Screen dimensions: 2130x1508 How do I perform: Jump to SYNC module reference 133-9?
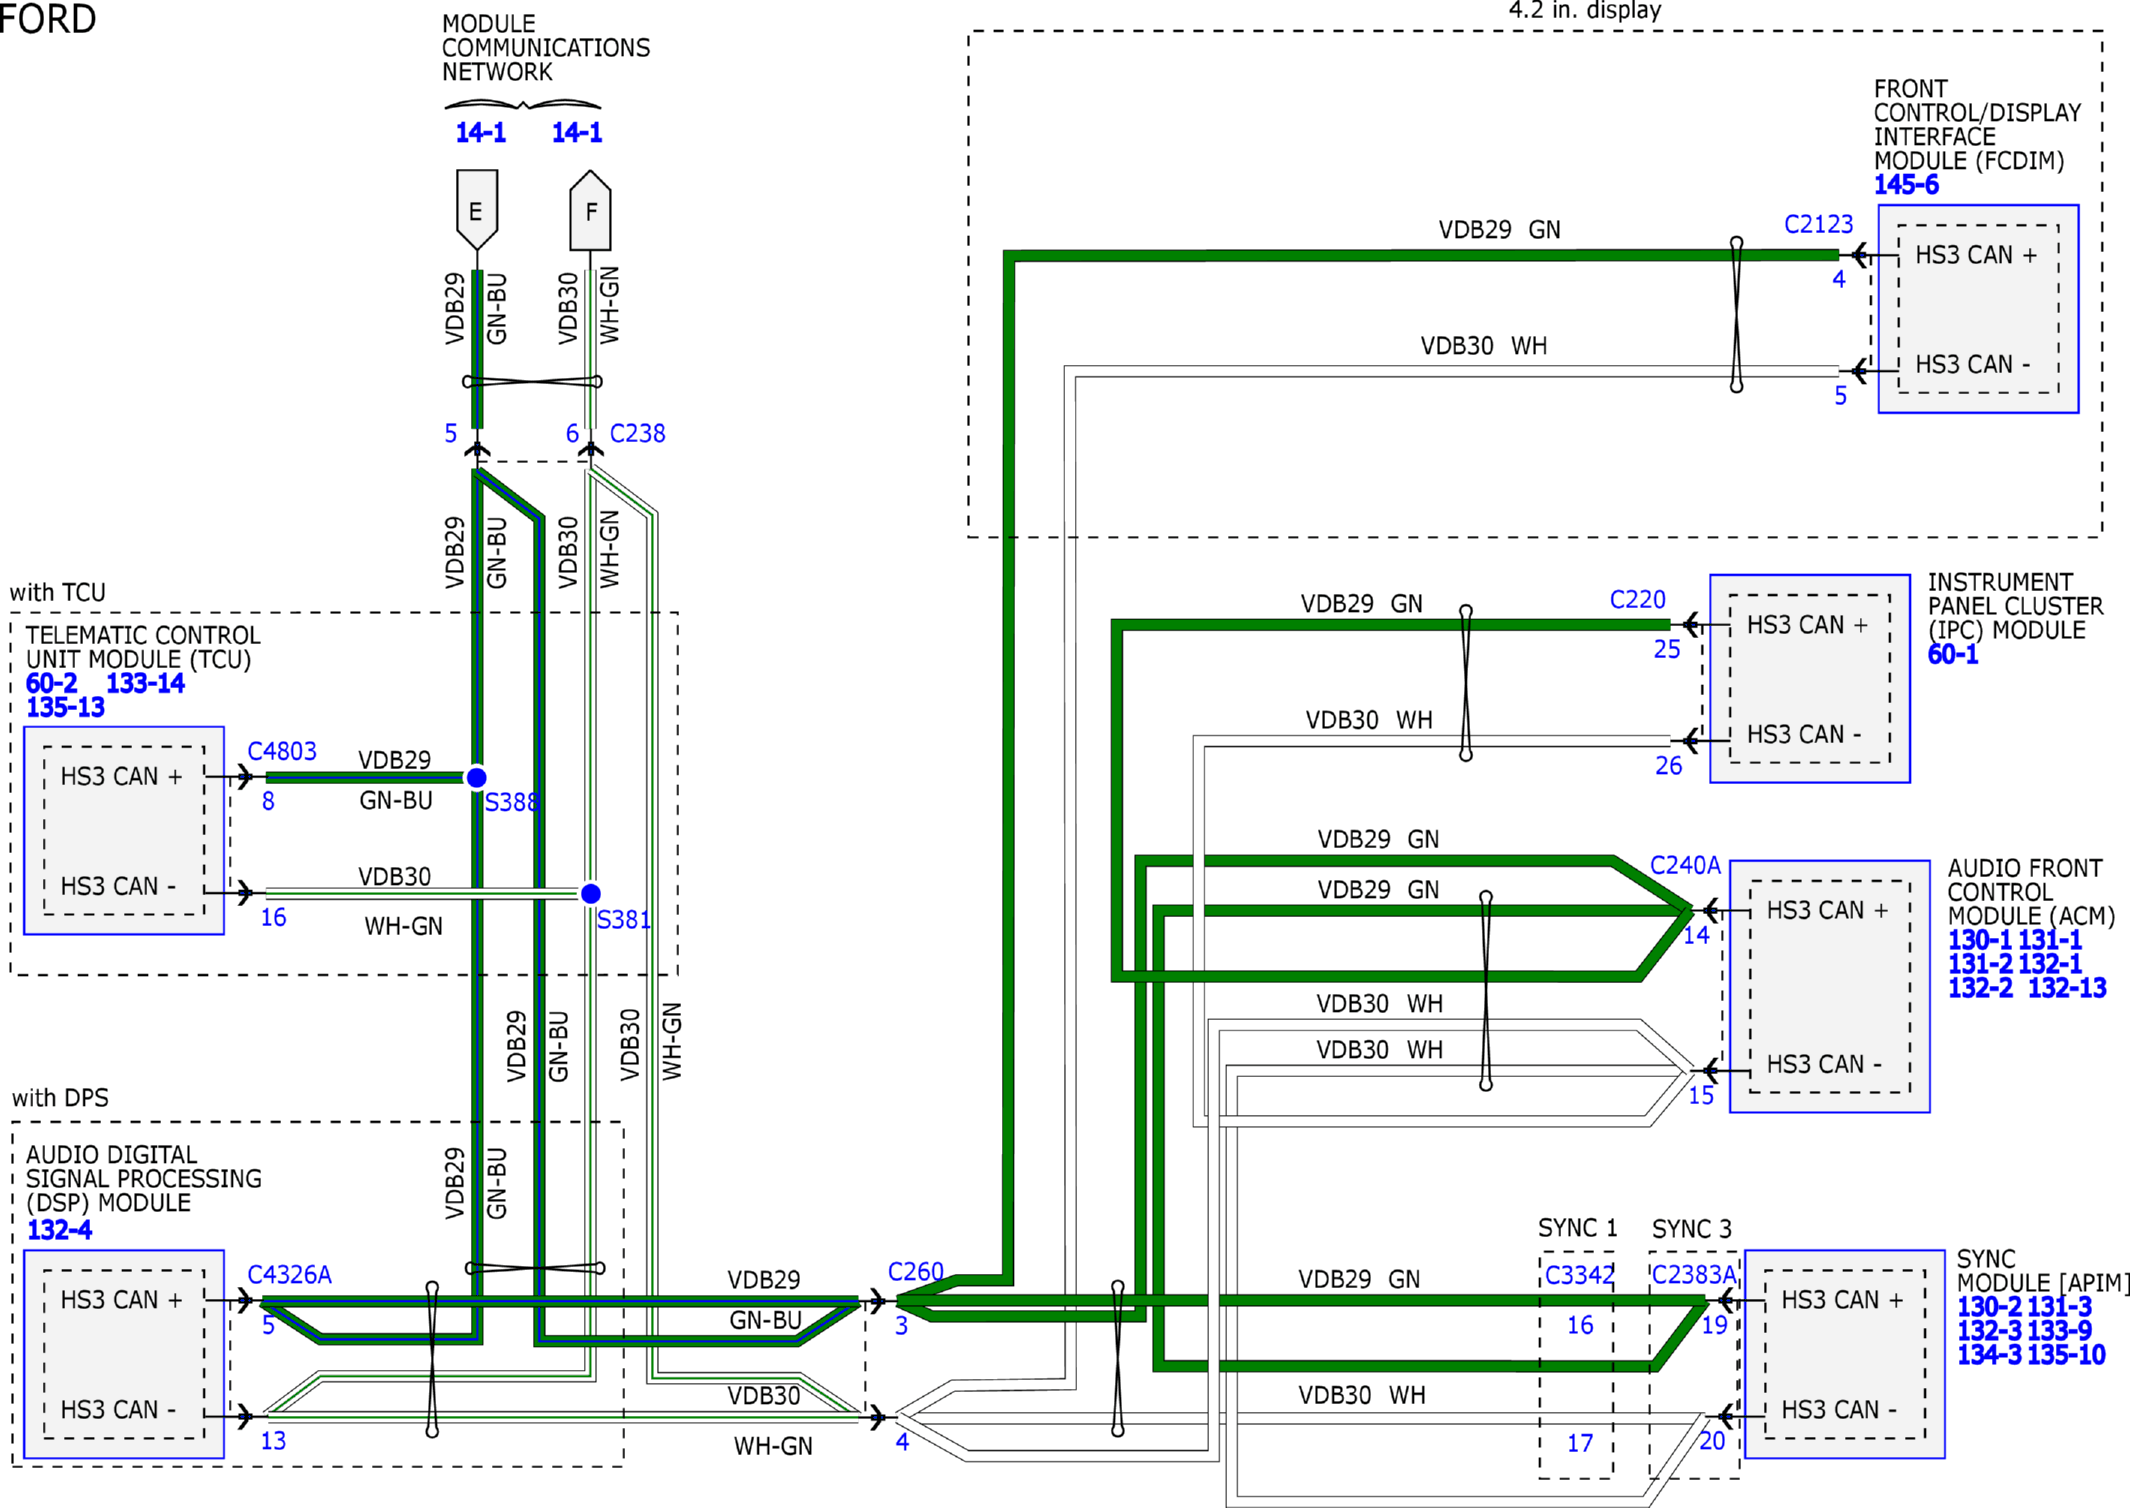pyautogui.click(x=2059, y=1331)
